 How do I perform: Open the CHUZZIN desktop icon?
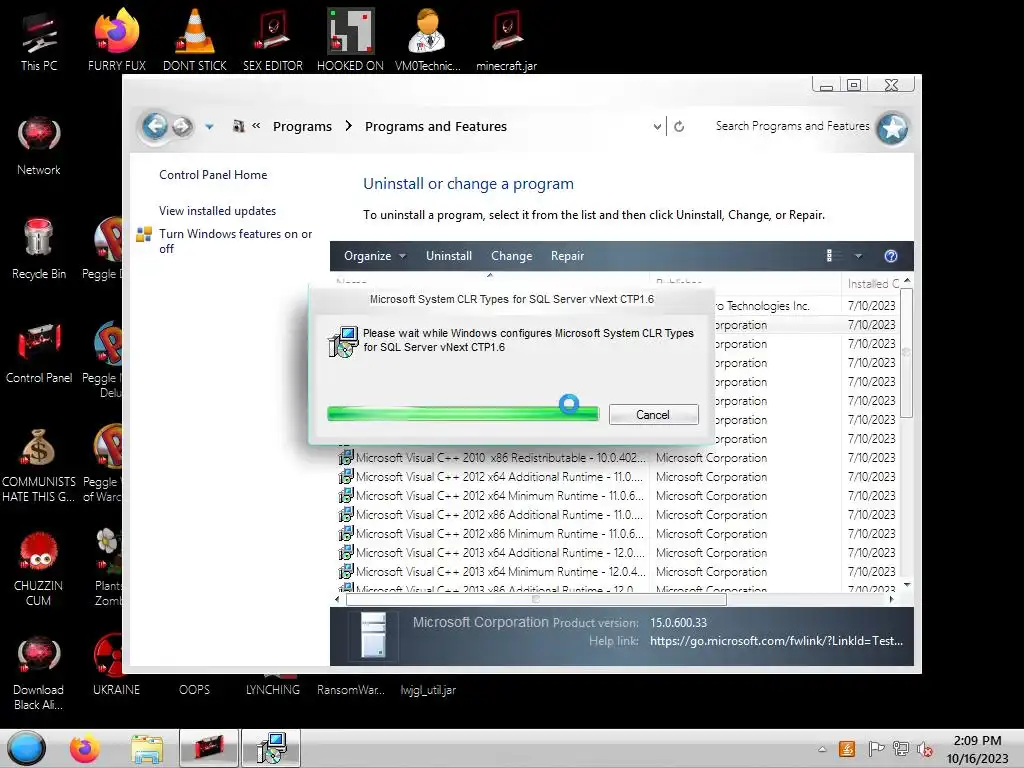[39, 569]
